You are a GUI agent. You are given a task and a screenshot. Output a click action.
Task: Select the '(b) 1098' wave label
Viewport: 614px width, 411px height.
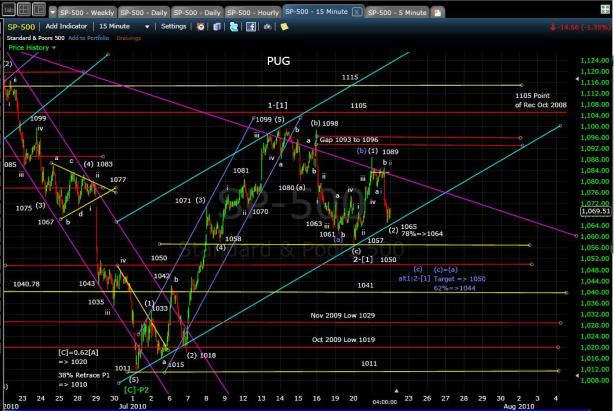tap(324, 123)
